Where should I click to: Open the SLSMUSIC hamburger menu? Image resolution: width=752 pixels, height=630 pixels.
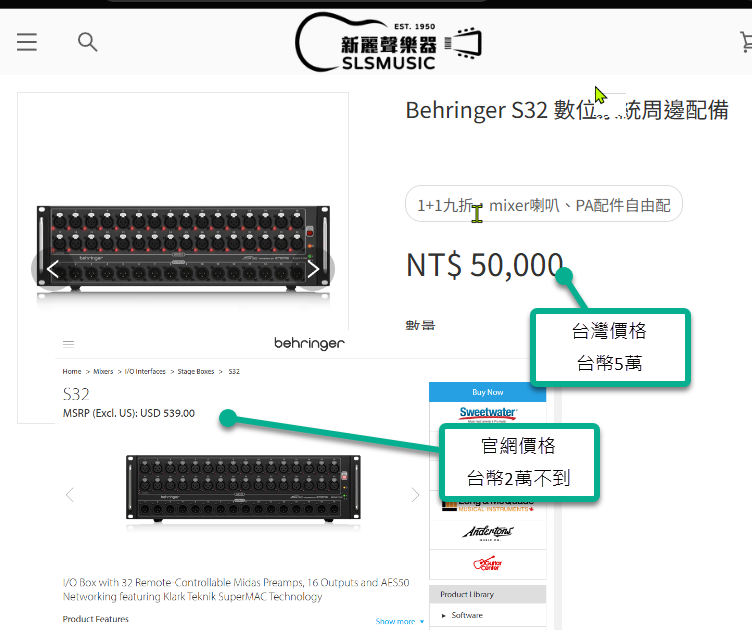27,42
